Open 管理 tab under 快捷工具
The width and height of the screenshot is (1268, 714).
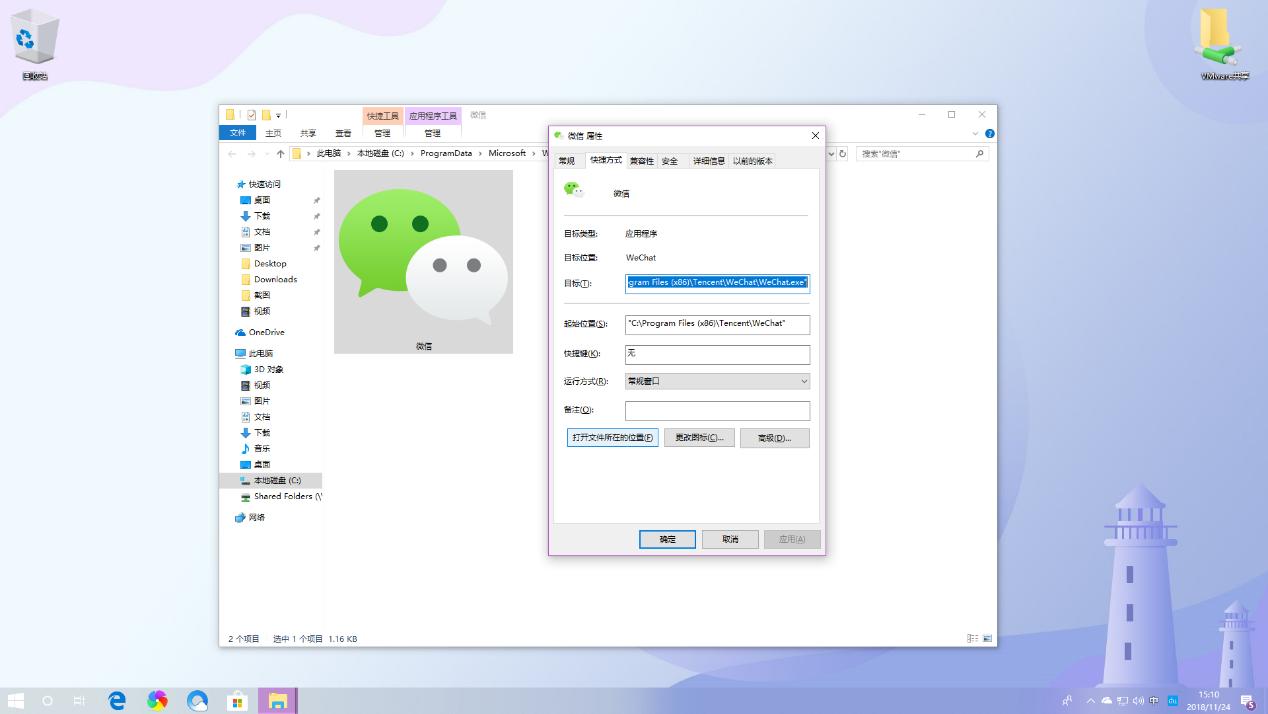[382, 133]
